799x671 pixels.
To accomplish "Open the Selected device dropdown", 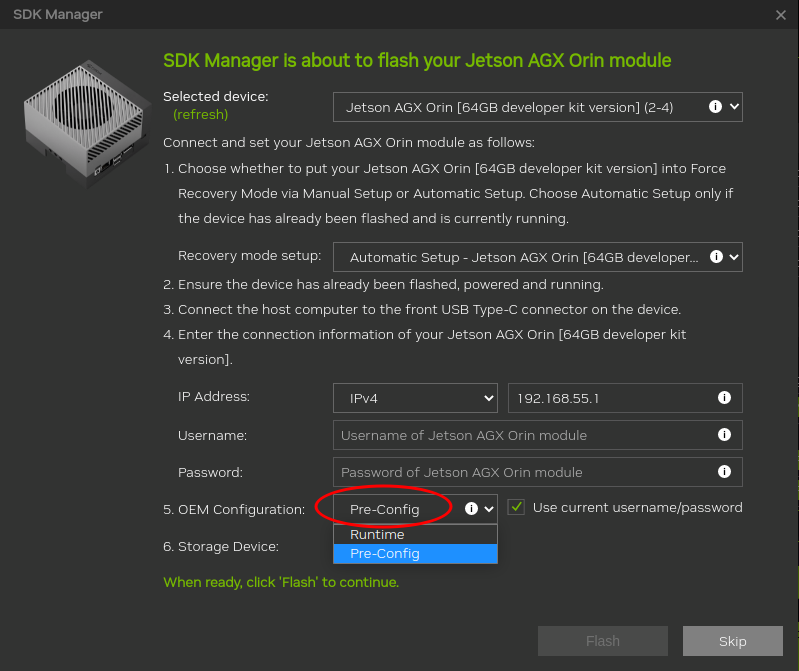I will [x=538, y=107].
